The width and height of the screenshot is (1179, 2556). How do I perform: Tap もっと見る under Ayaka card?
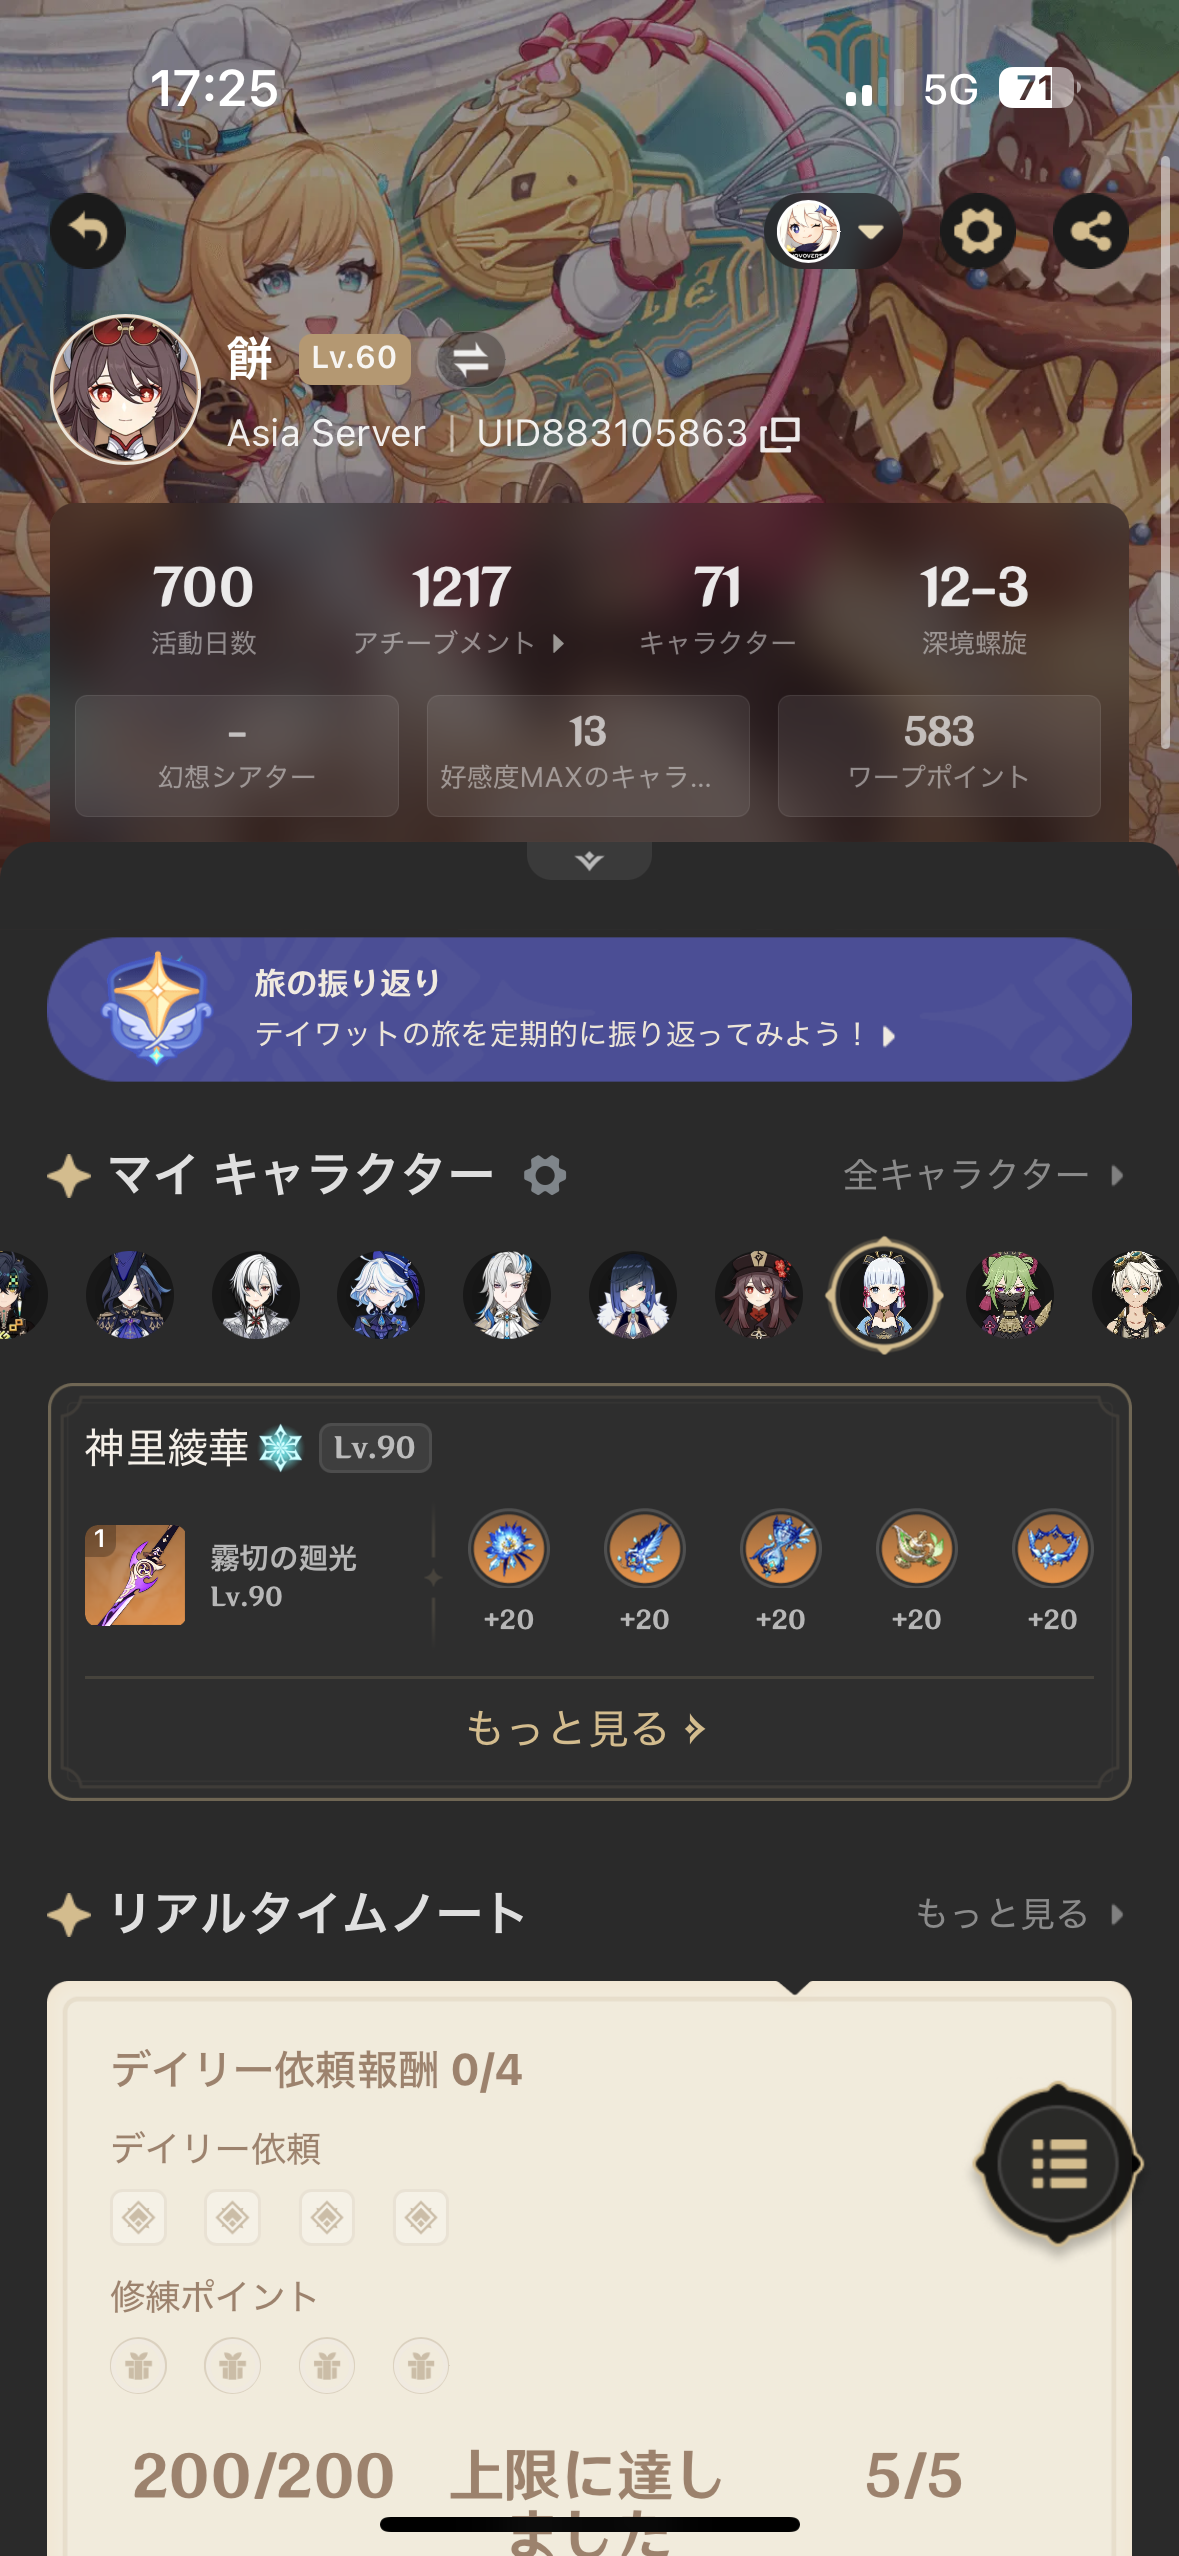coord(588,1728)
